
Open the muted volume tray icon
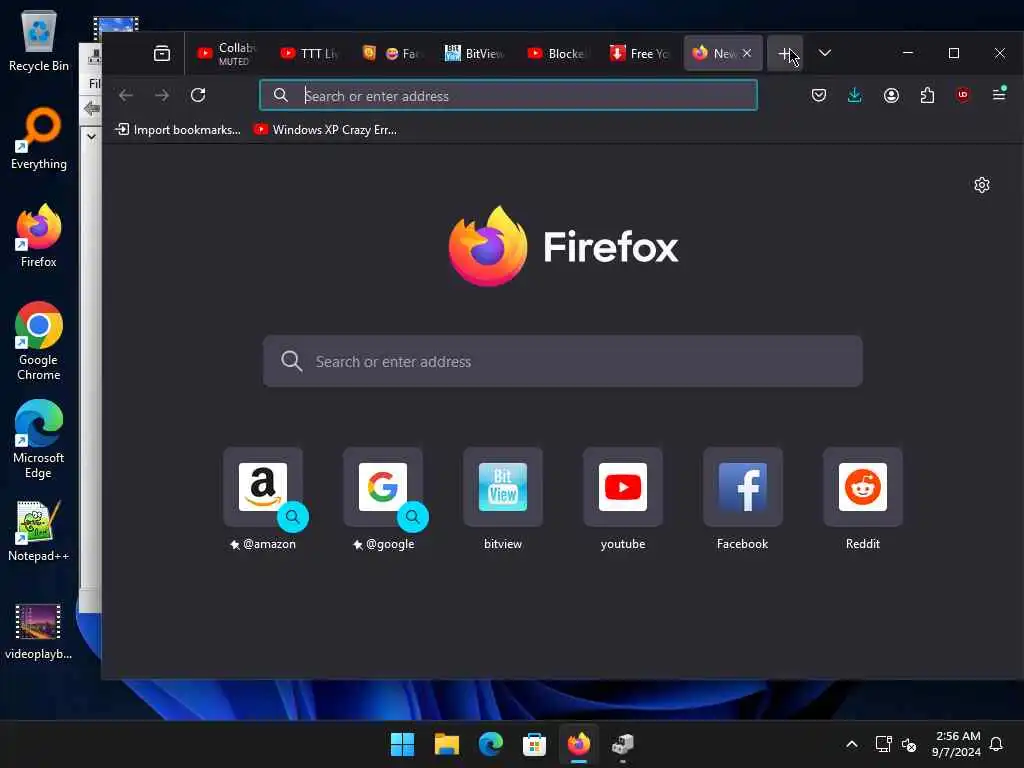click(908, 744)
